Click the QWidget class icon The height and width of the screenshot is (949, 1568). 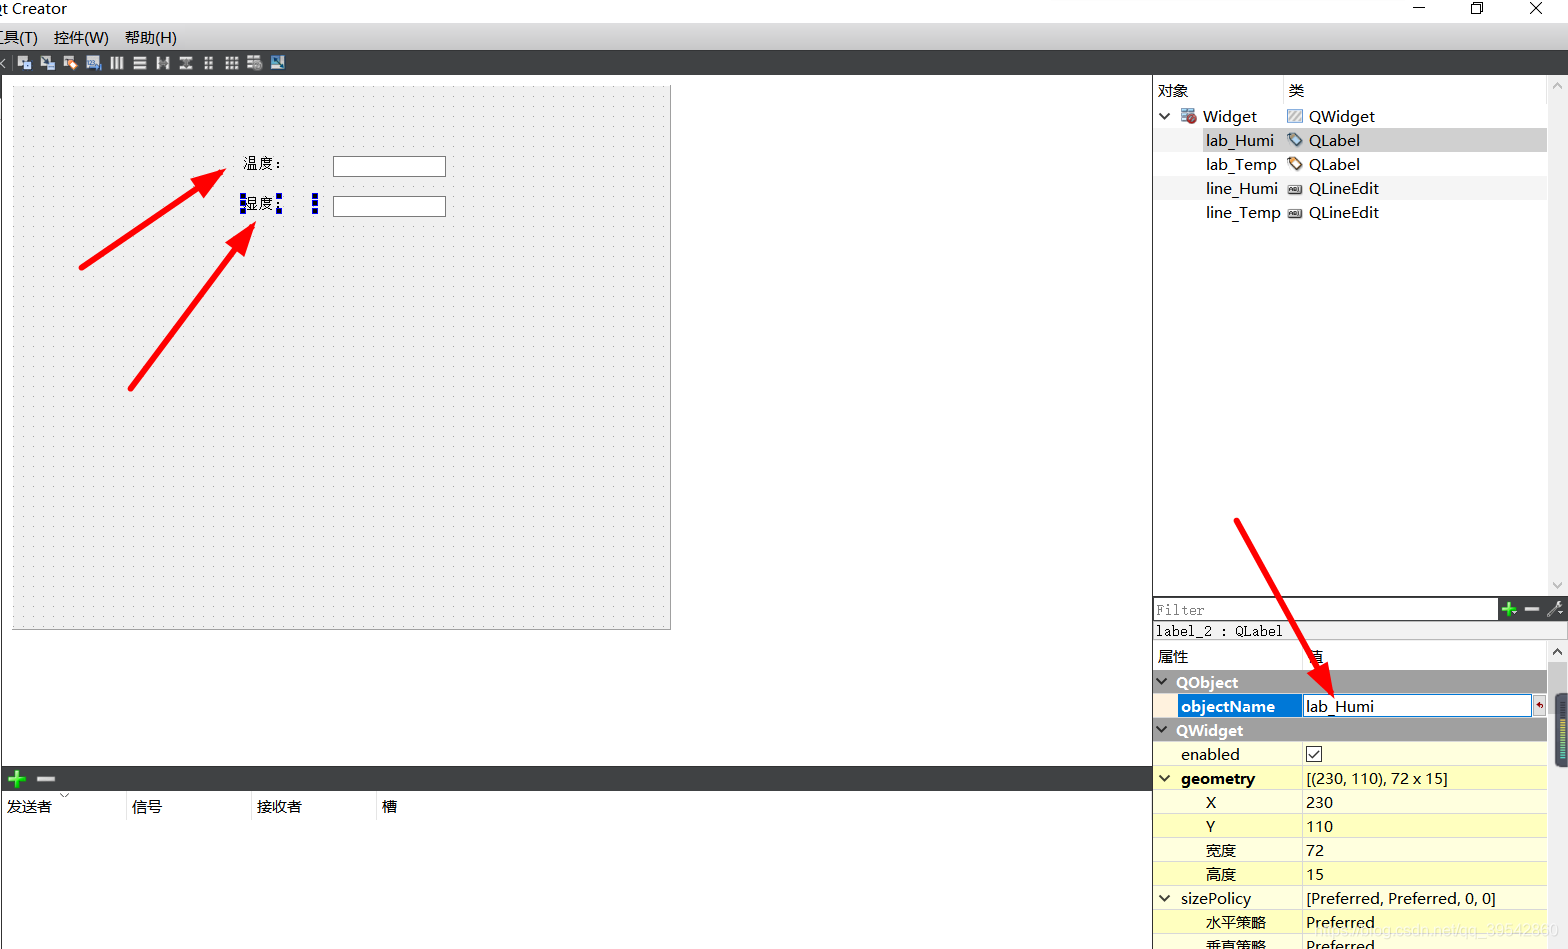coord(1295,116)
